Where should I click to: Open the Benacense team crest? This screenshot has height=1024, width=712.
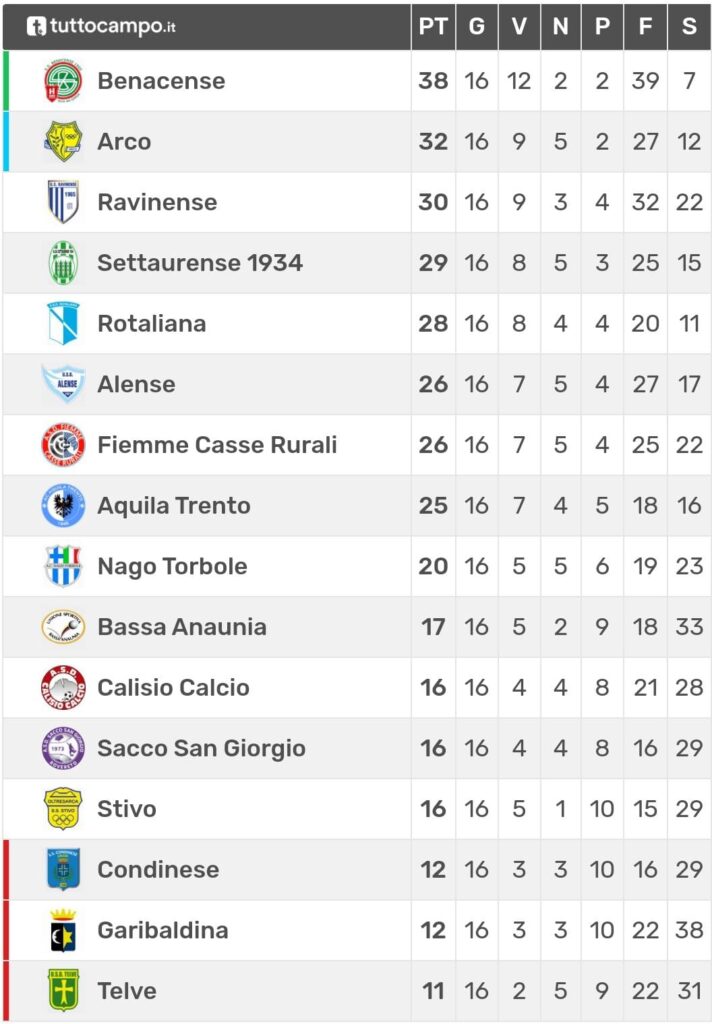(x=63, y=81)
